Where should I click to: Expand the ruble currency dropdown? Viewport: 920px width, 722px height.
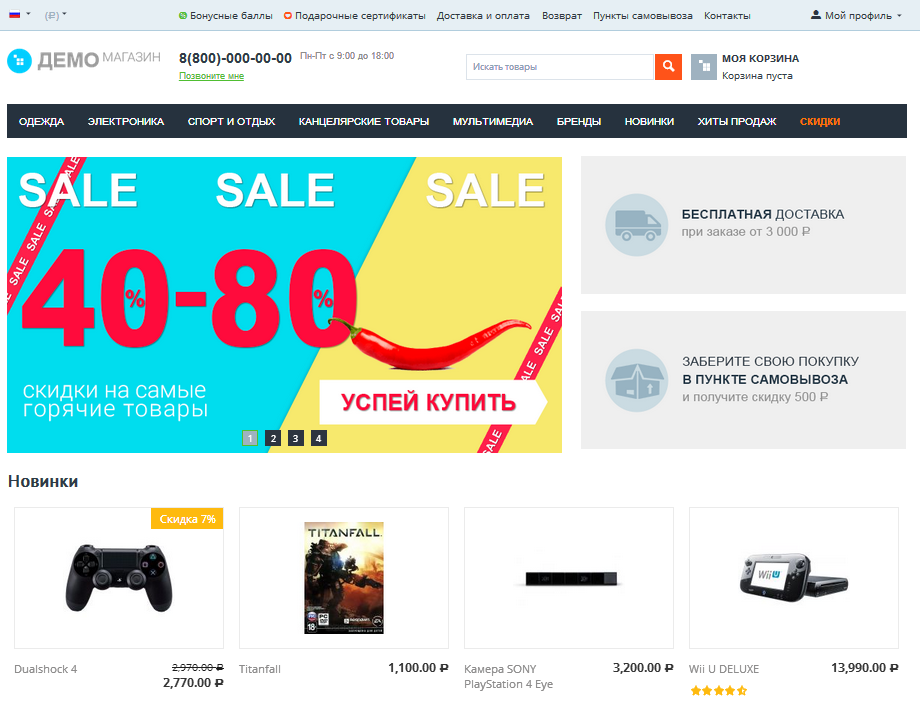pos(56,15)
